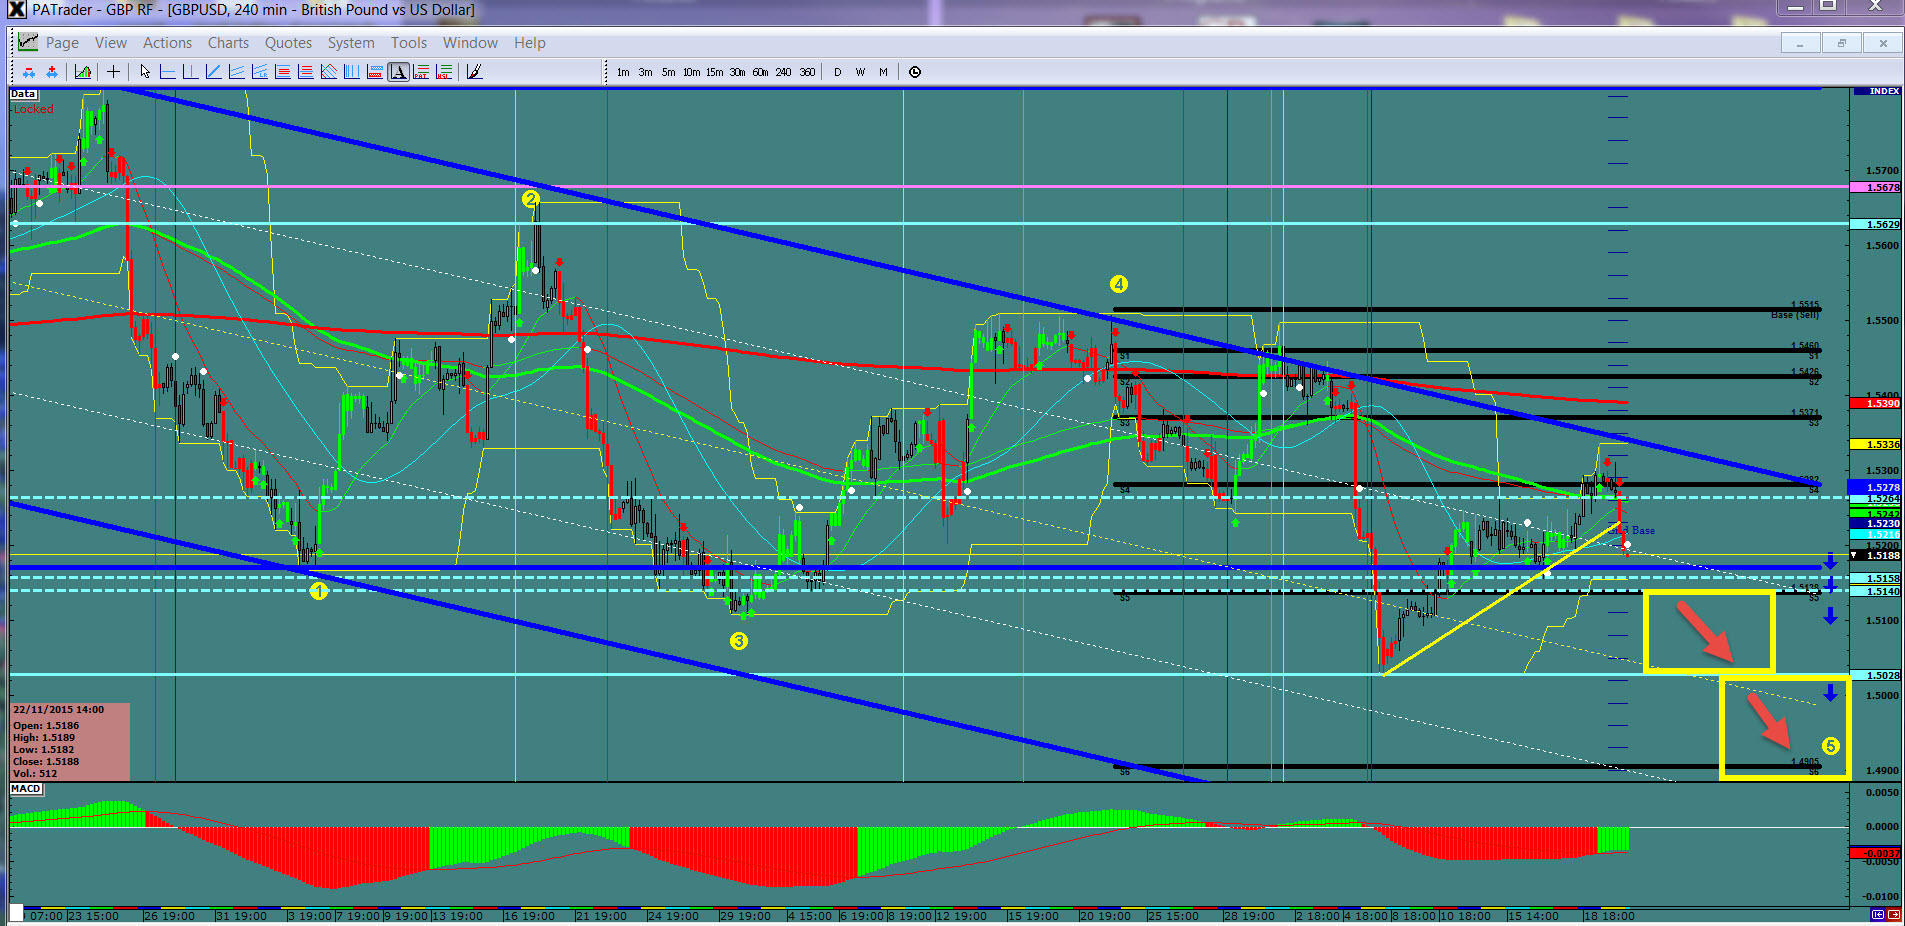Screen dimensions: 1905x926
Task: Click the 1.5158 price tag
Action: [x=1877, y=578]
